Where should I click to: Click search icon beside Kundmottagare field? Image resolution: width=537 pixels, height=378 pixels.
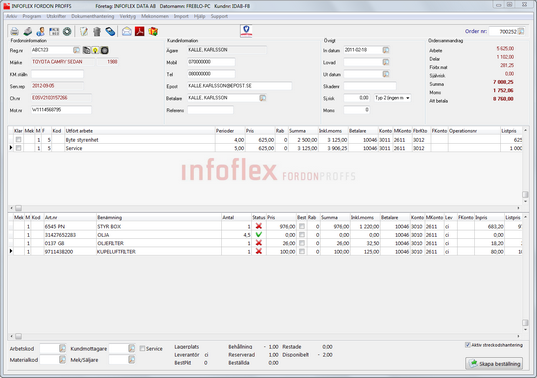pos(132,349)
